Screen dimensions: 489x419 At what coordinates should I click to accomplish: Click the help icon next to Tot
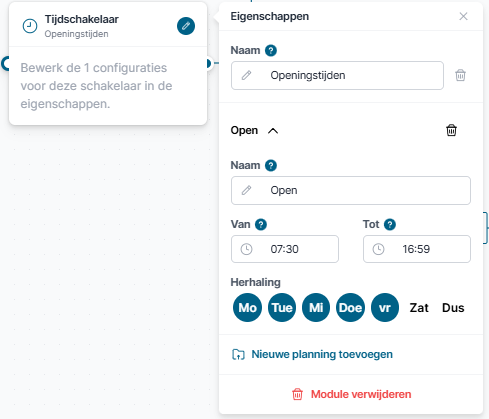390,225
